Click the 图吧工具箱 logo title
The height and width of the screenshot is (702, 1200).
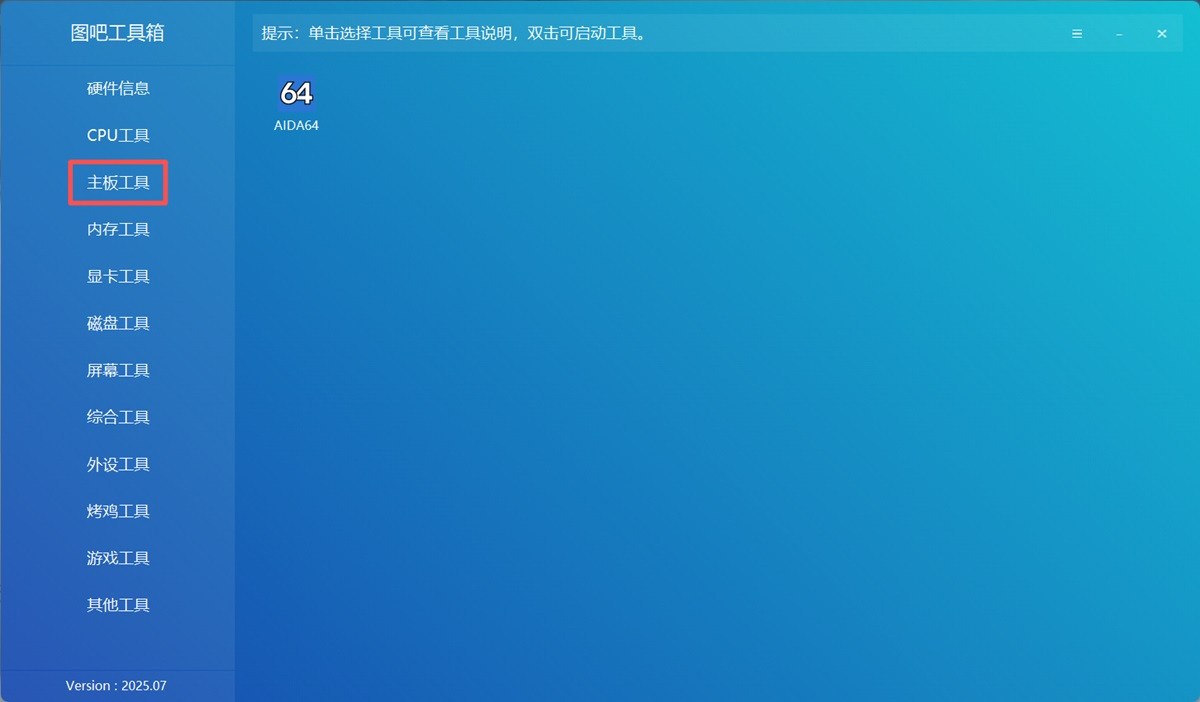pyautogui.click(x=117, y=33)
